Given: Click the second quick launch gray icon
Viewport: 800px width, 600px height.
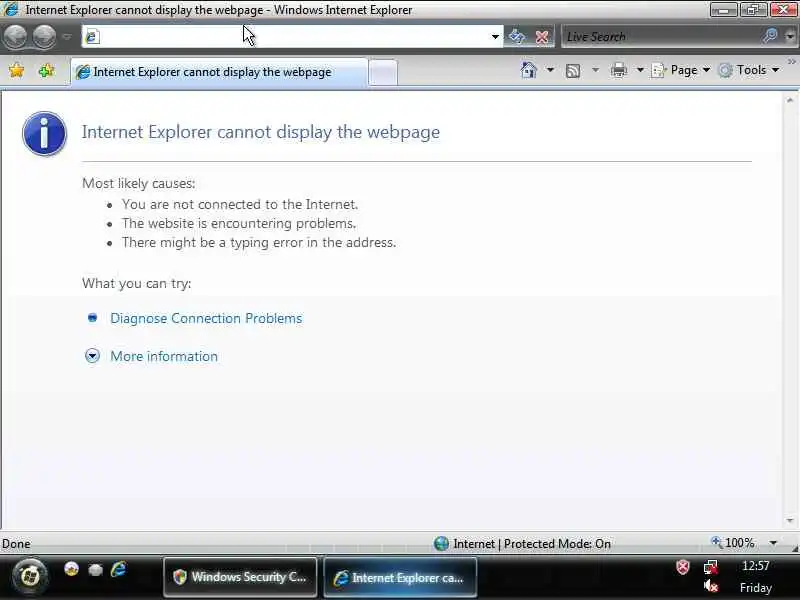Looking at the screenshot, I should 95,569.
